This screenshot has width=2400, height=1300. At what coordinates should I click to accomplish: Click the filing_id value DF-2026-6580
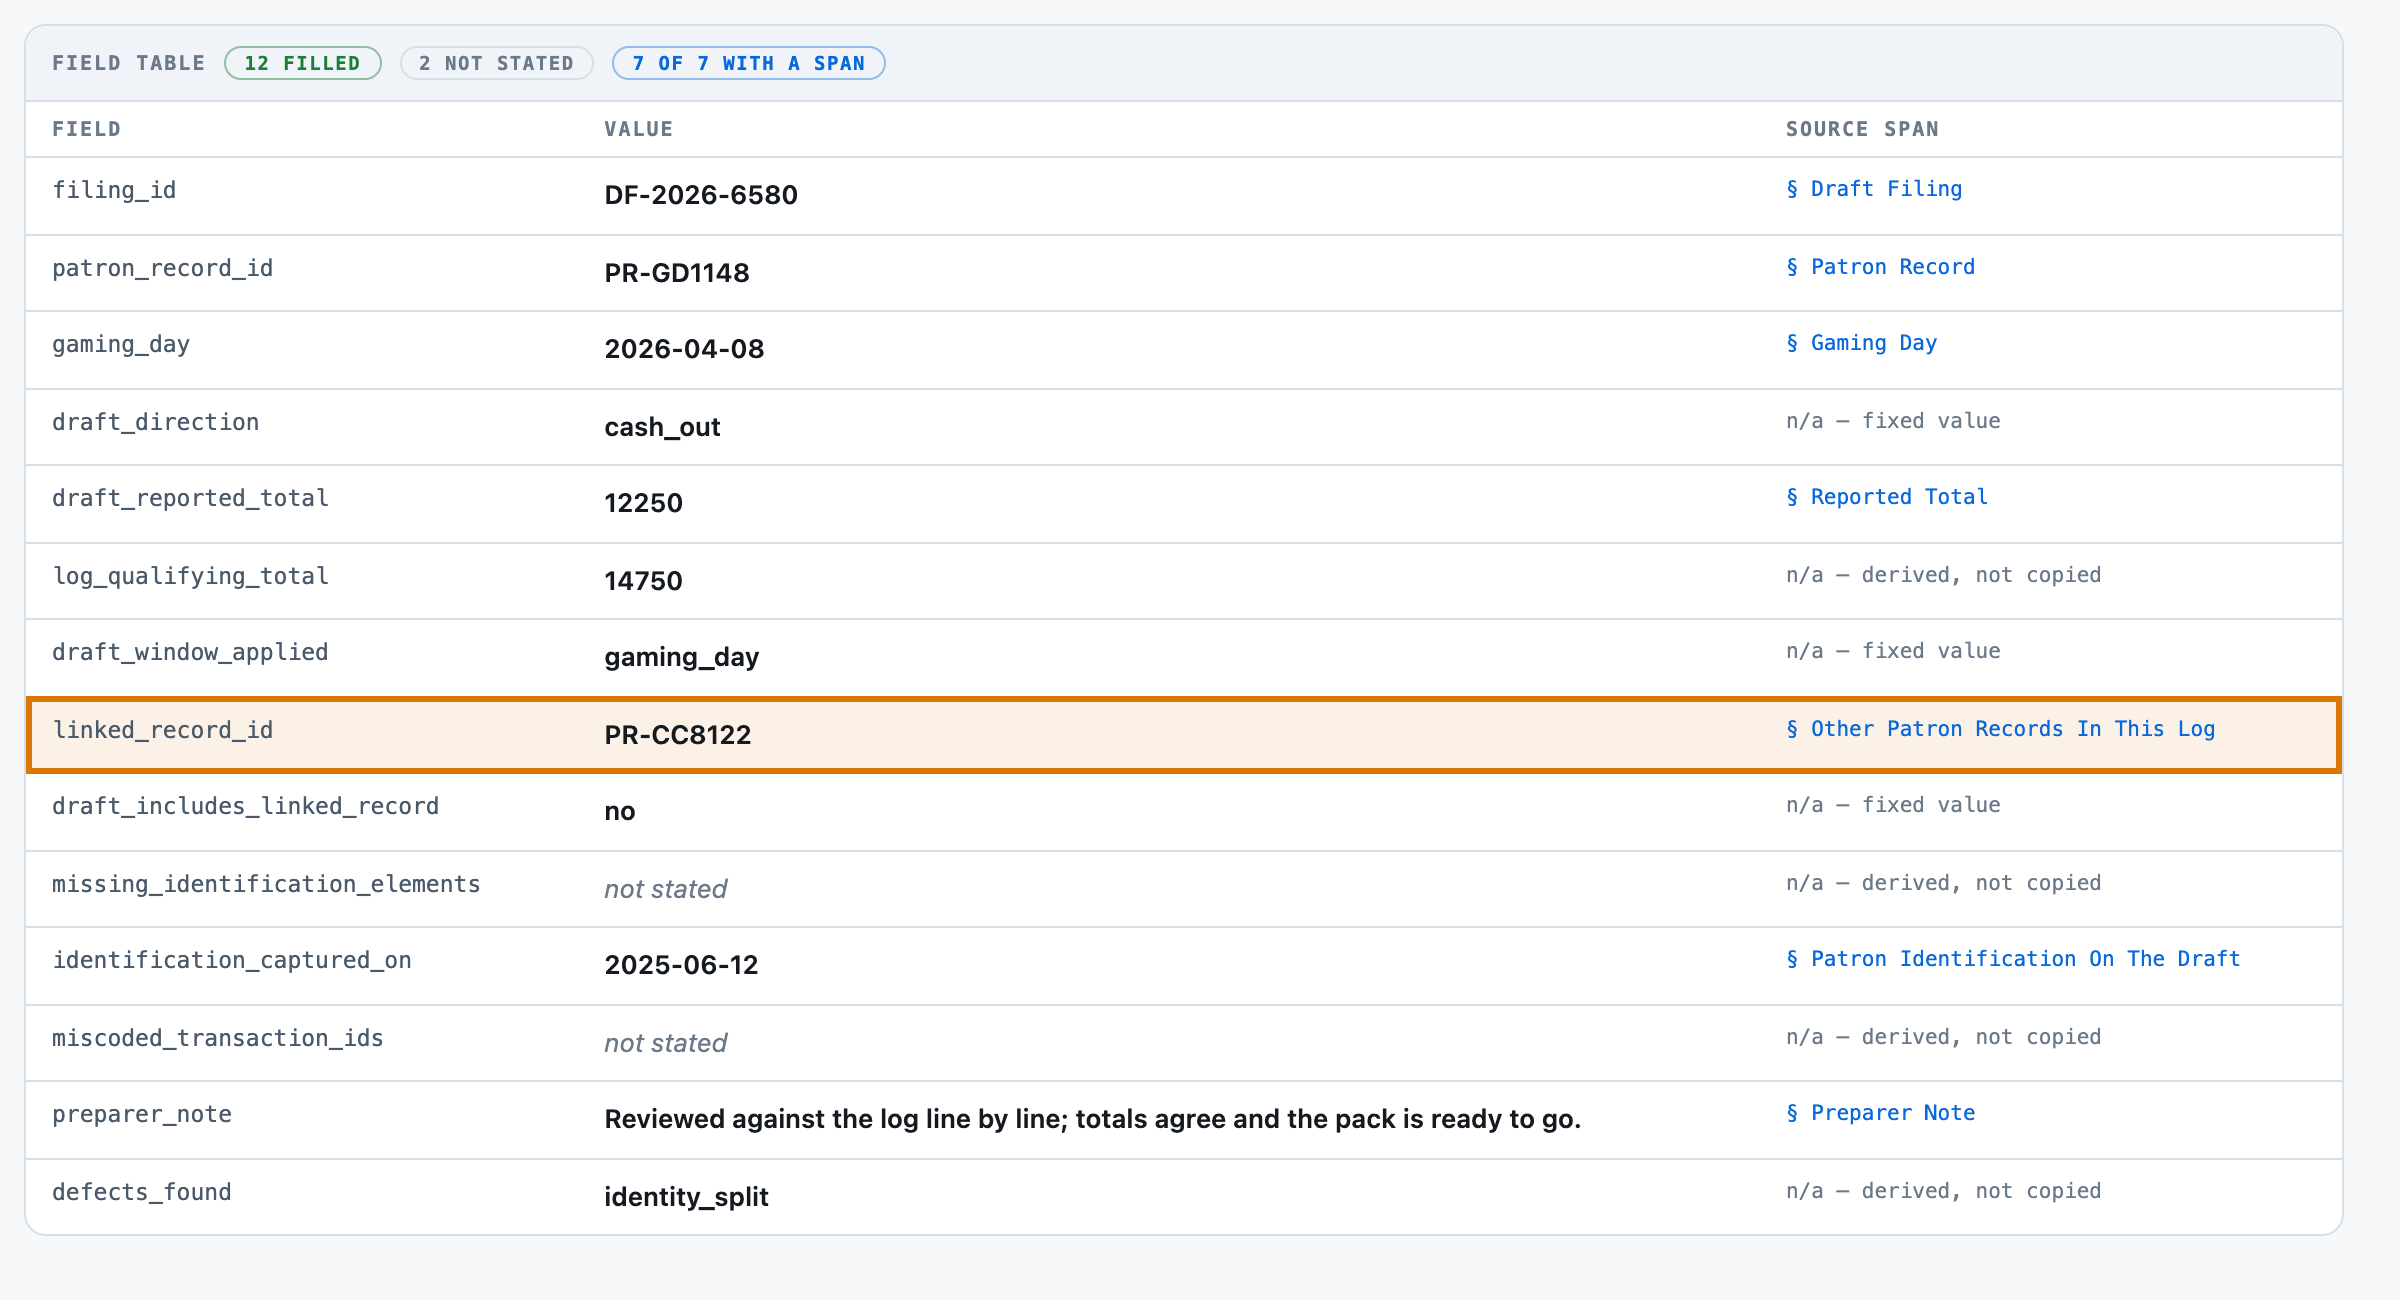(701, 195)
